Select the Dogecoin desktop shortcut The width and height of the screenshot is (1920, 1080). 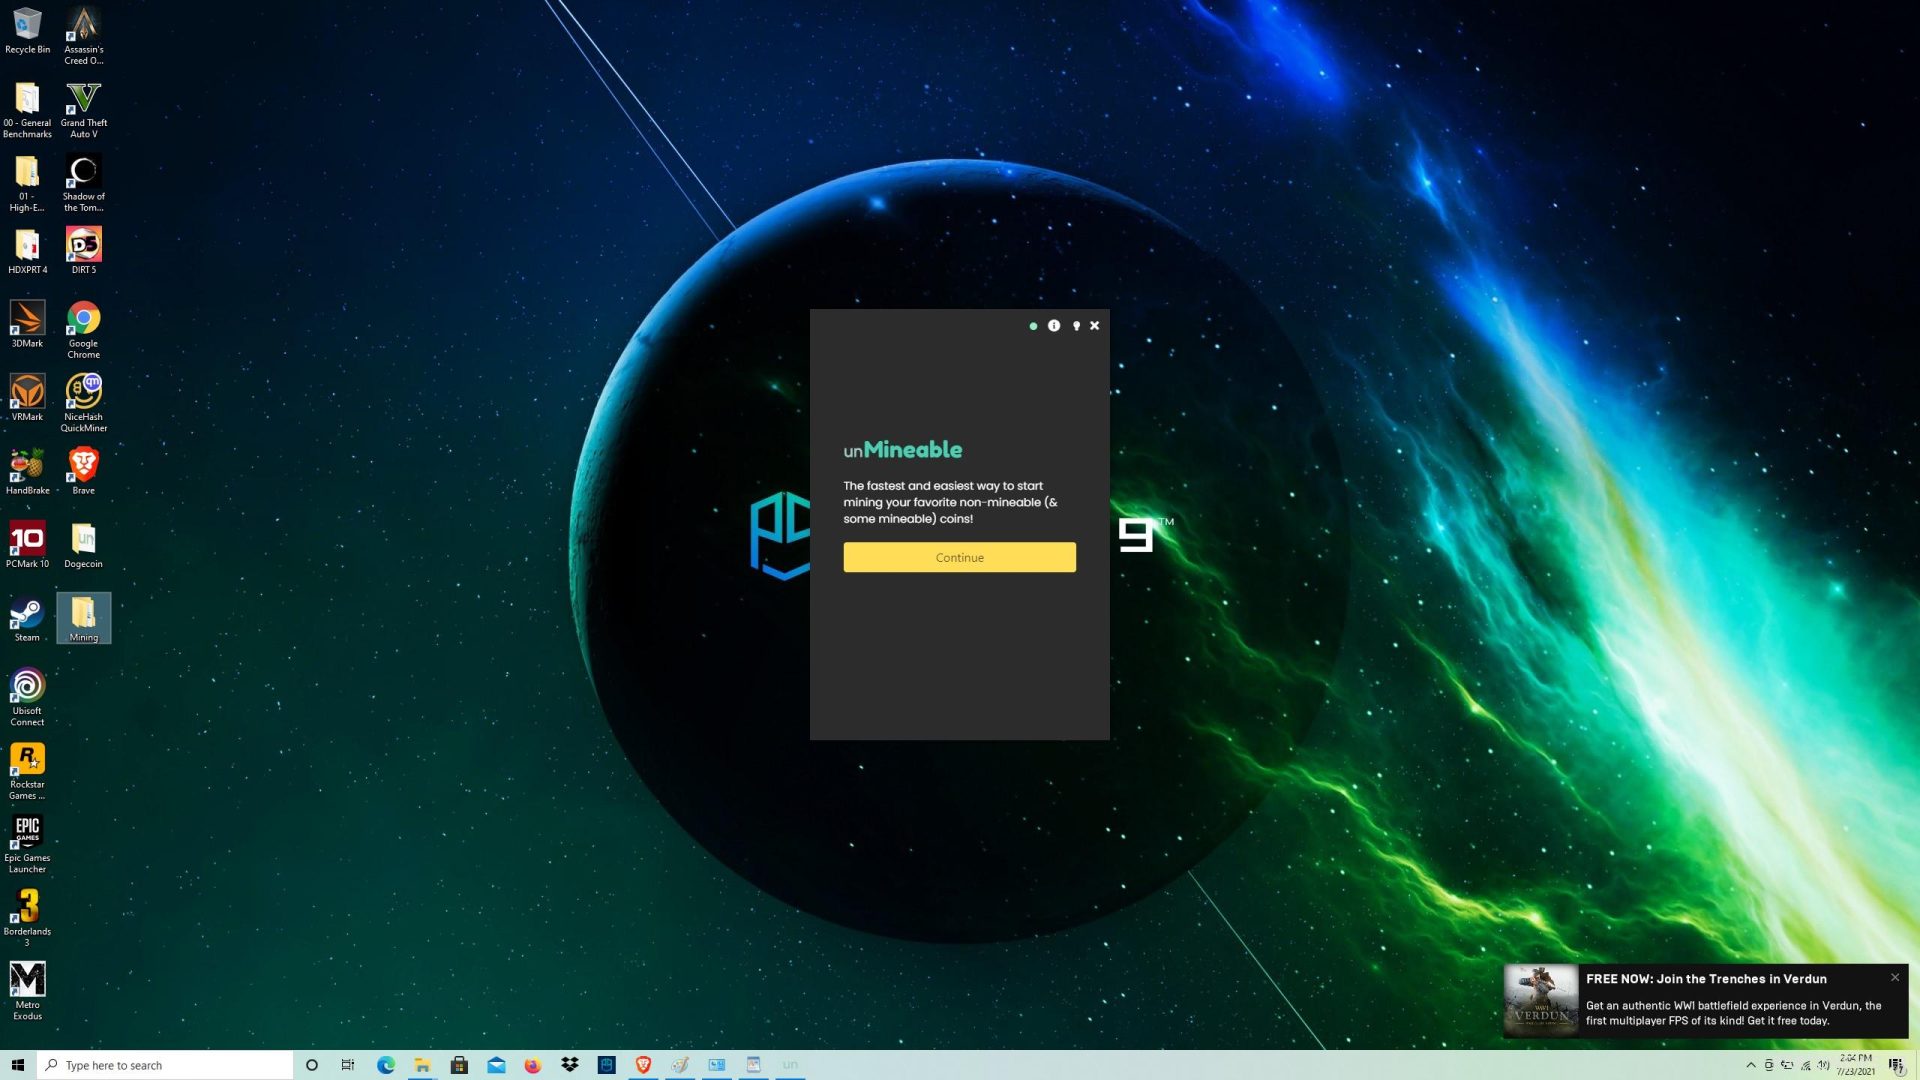pos(83,545)
